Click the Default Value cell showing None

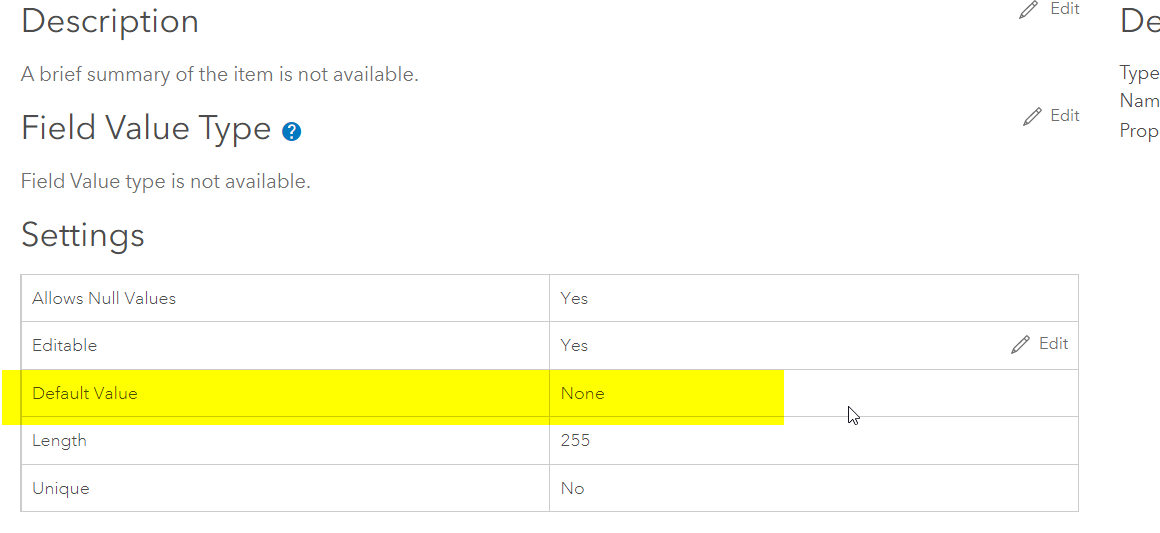(583, 393)
